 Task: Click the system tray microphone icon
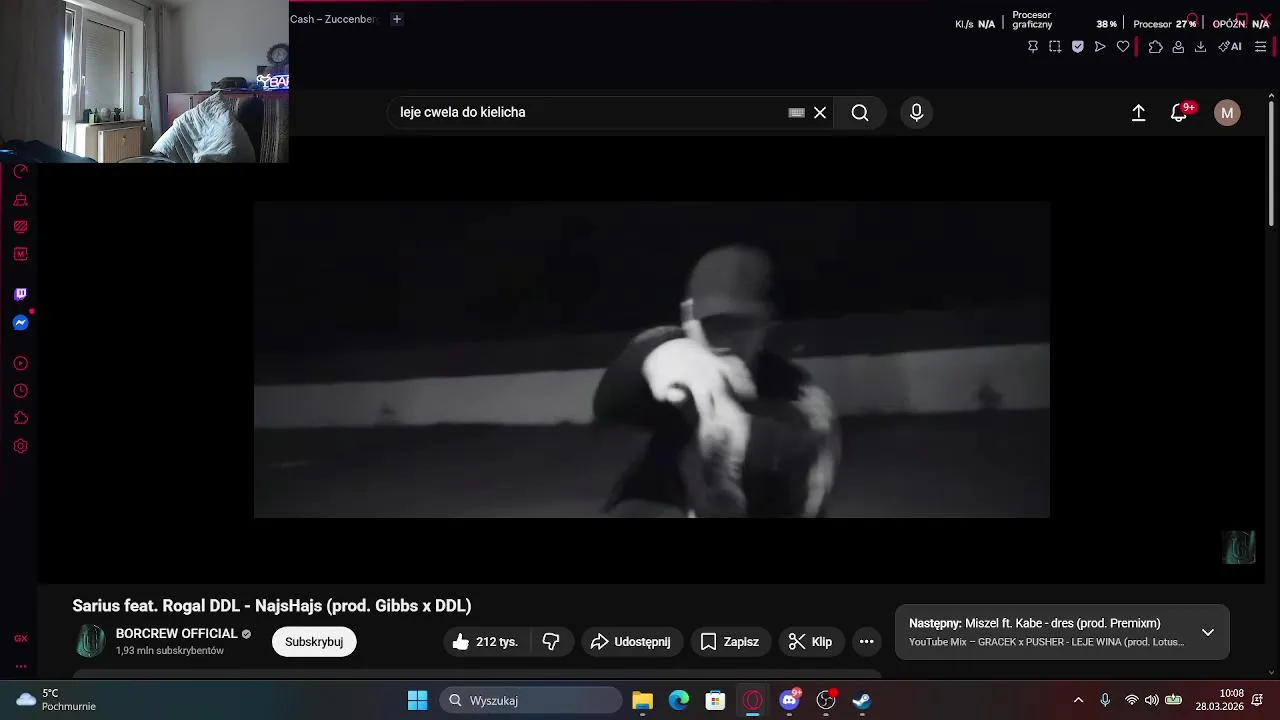pyautogui.click(x=1105, y=700)
